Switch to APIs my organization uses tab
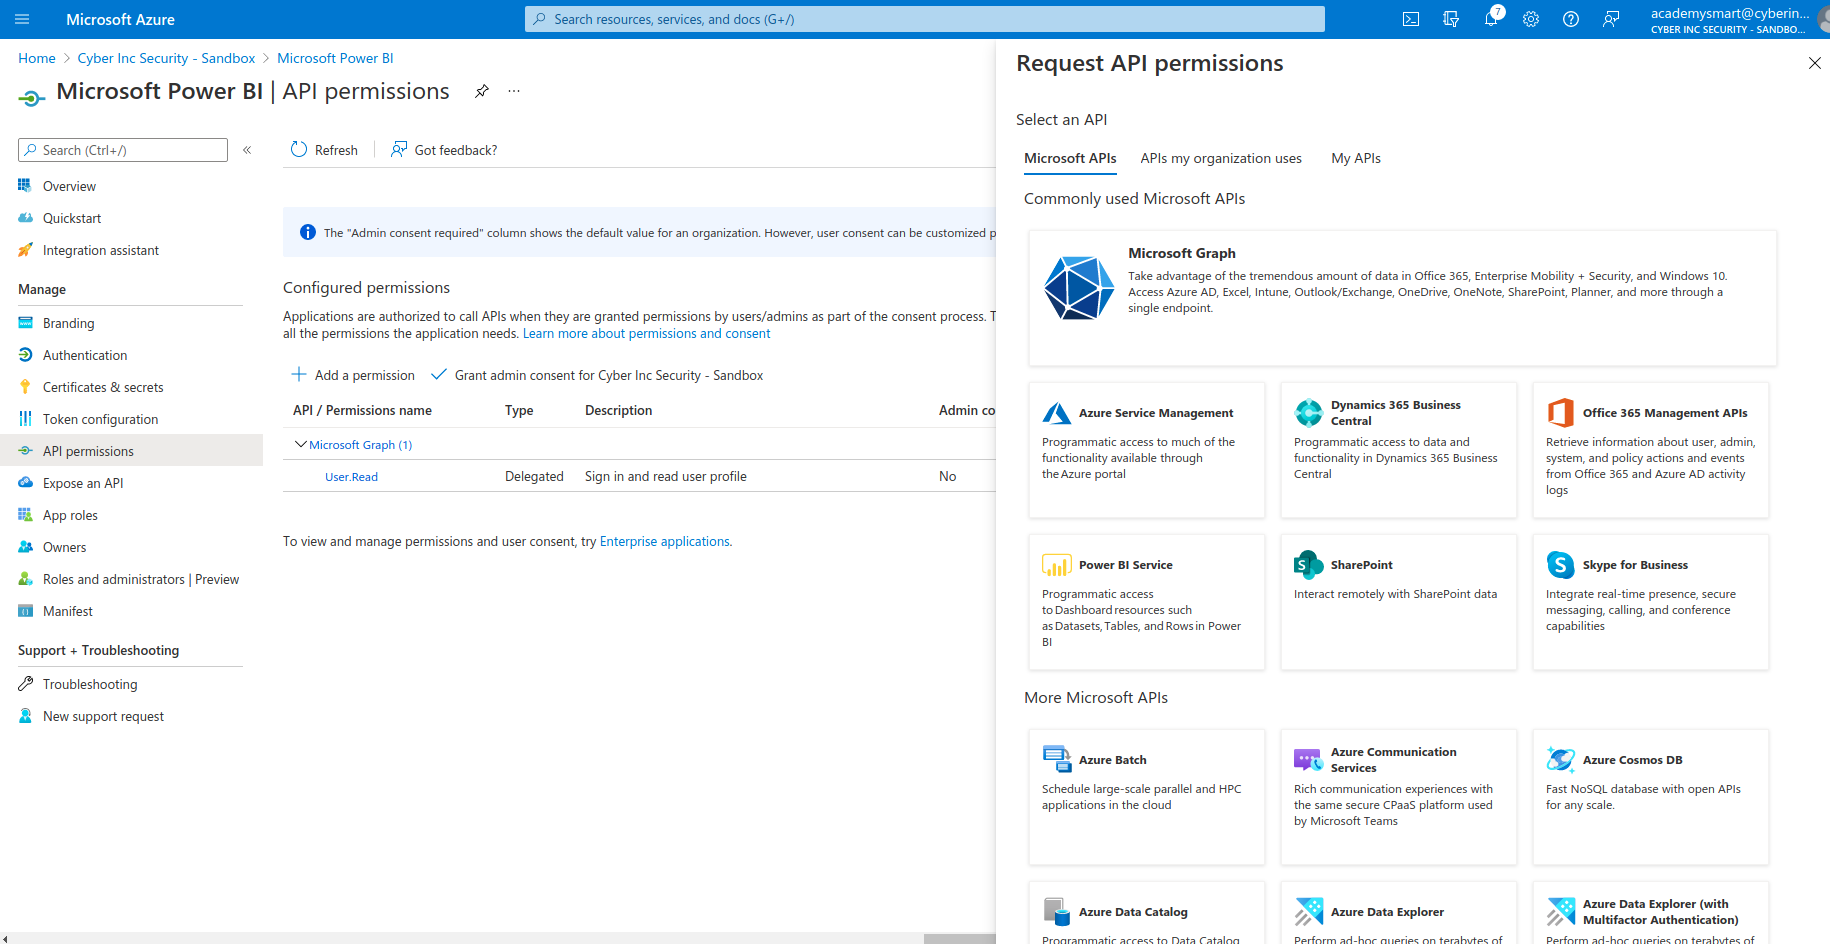The width and height of the screenshot is (1830, 944). click(x=1221, y=158)
